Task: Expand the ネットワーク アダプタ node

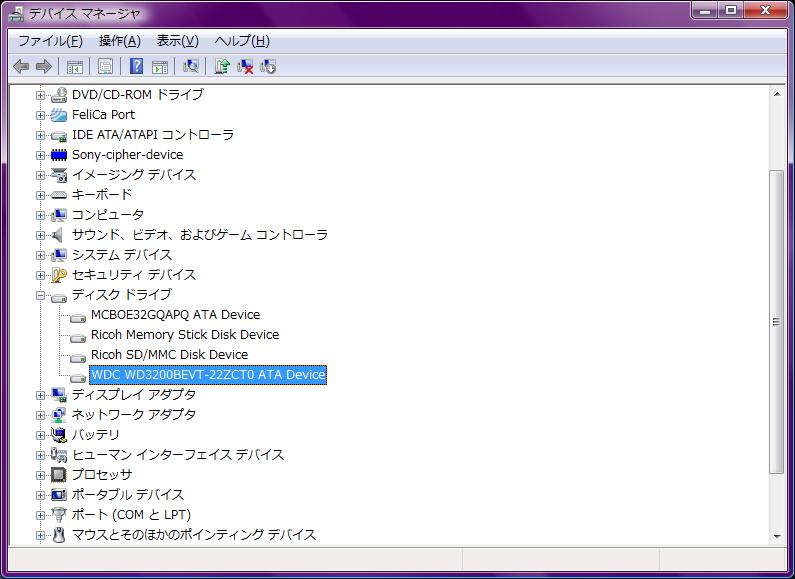Action: click(40, 415)
